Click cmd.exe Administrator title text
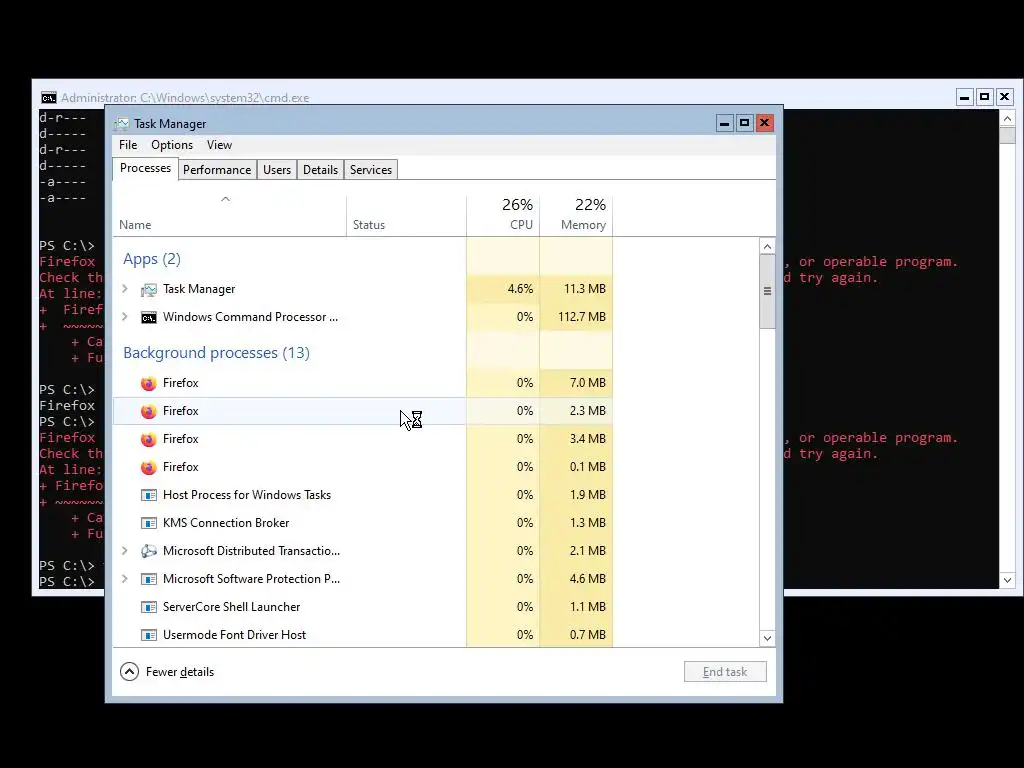1024x768 pixels. pyautogui.click(x=185, y=98)
